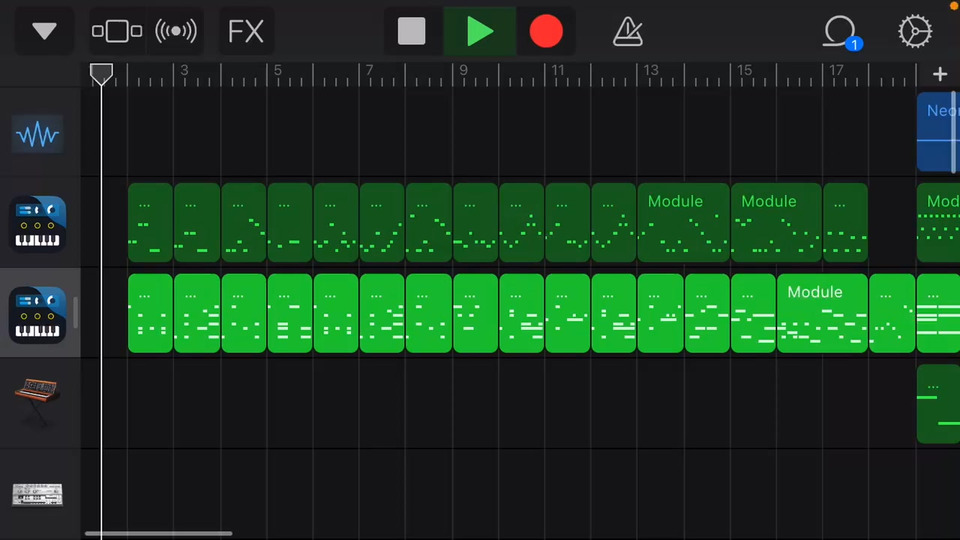Viewport: 960px width, 540px height.
Task: Select the first bright green region at bar 2
Action: 150,313
